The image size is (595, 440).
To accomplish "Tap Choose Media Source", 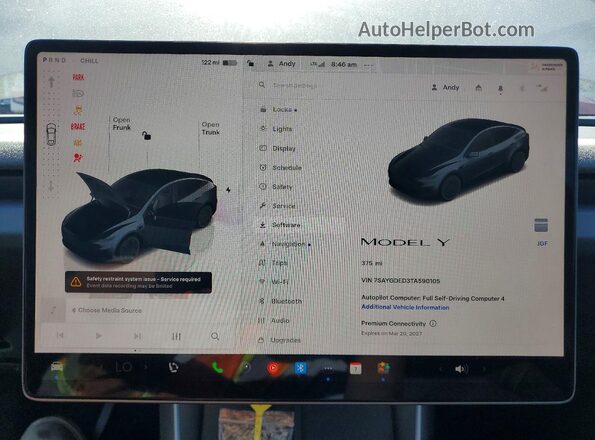I will tap(107, 310).
